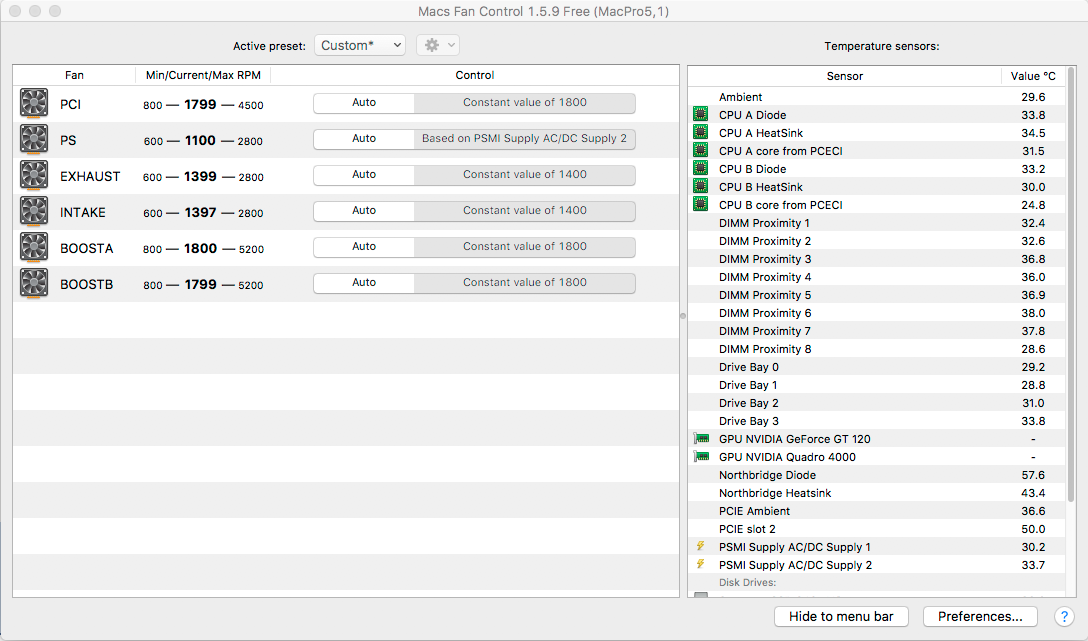Screen dimensions: 1088x641
Task: Click the Disk Drives section label
Action: (x=747, y=583)
